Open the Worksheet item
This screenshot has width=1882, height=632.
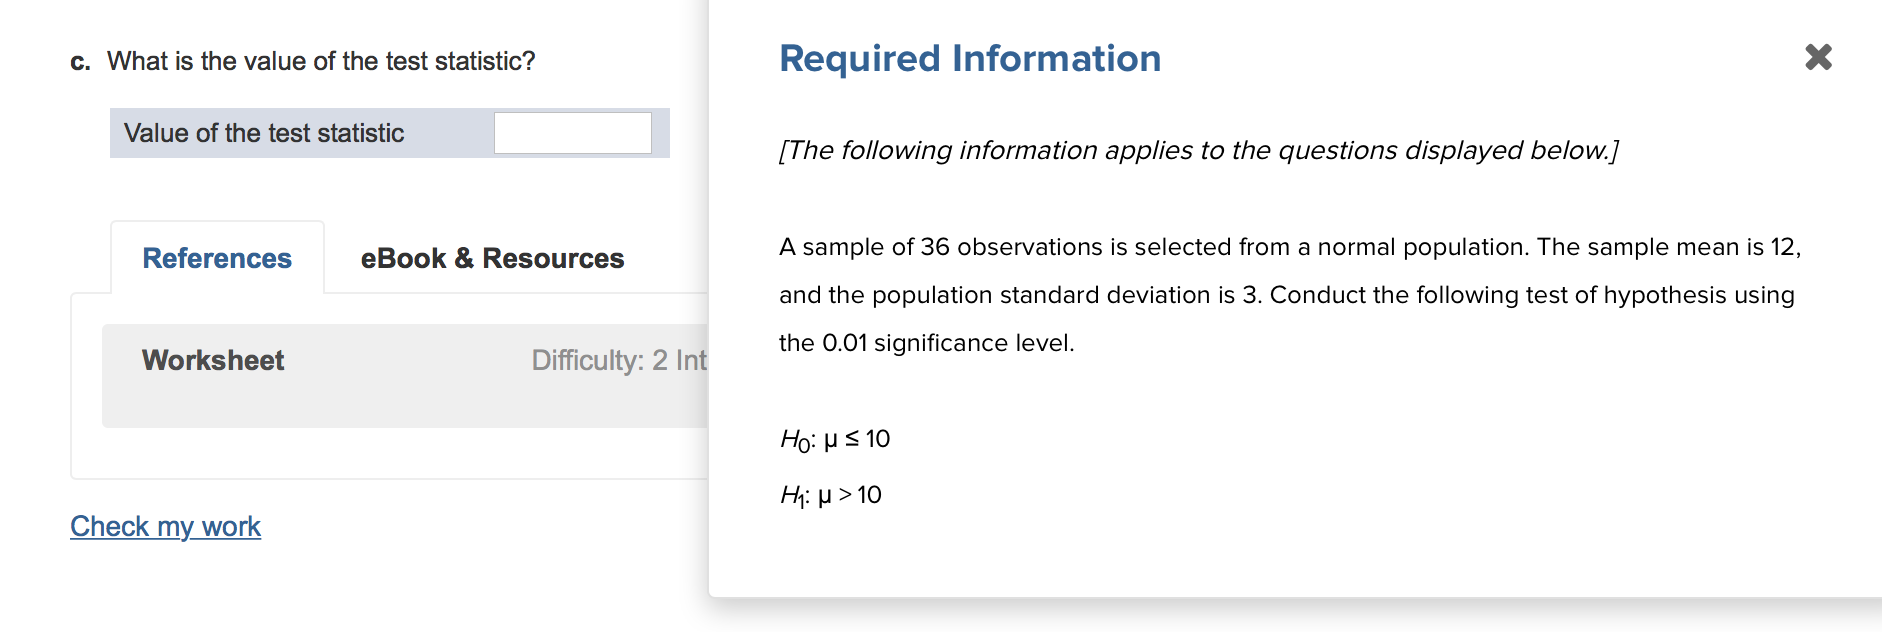click(x=212, y=361)
